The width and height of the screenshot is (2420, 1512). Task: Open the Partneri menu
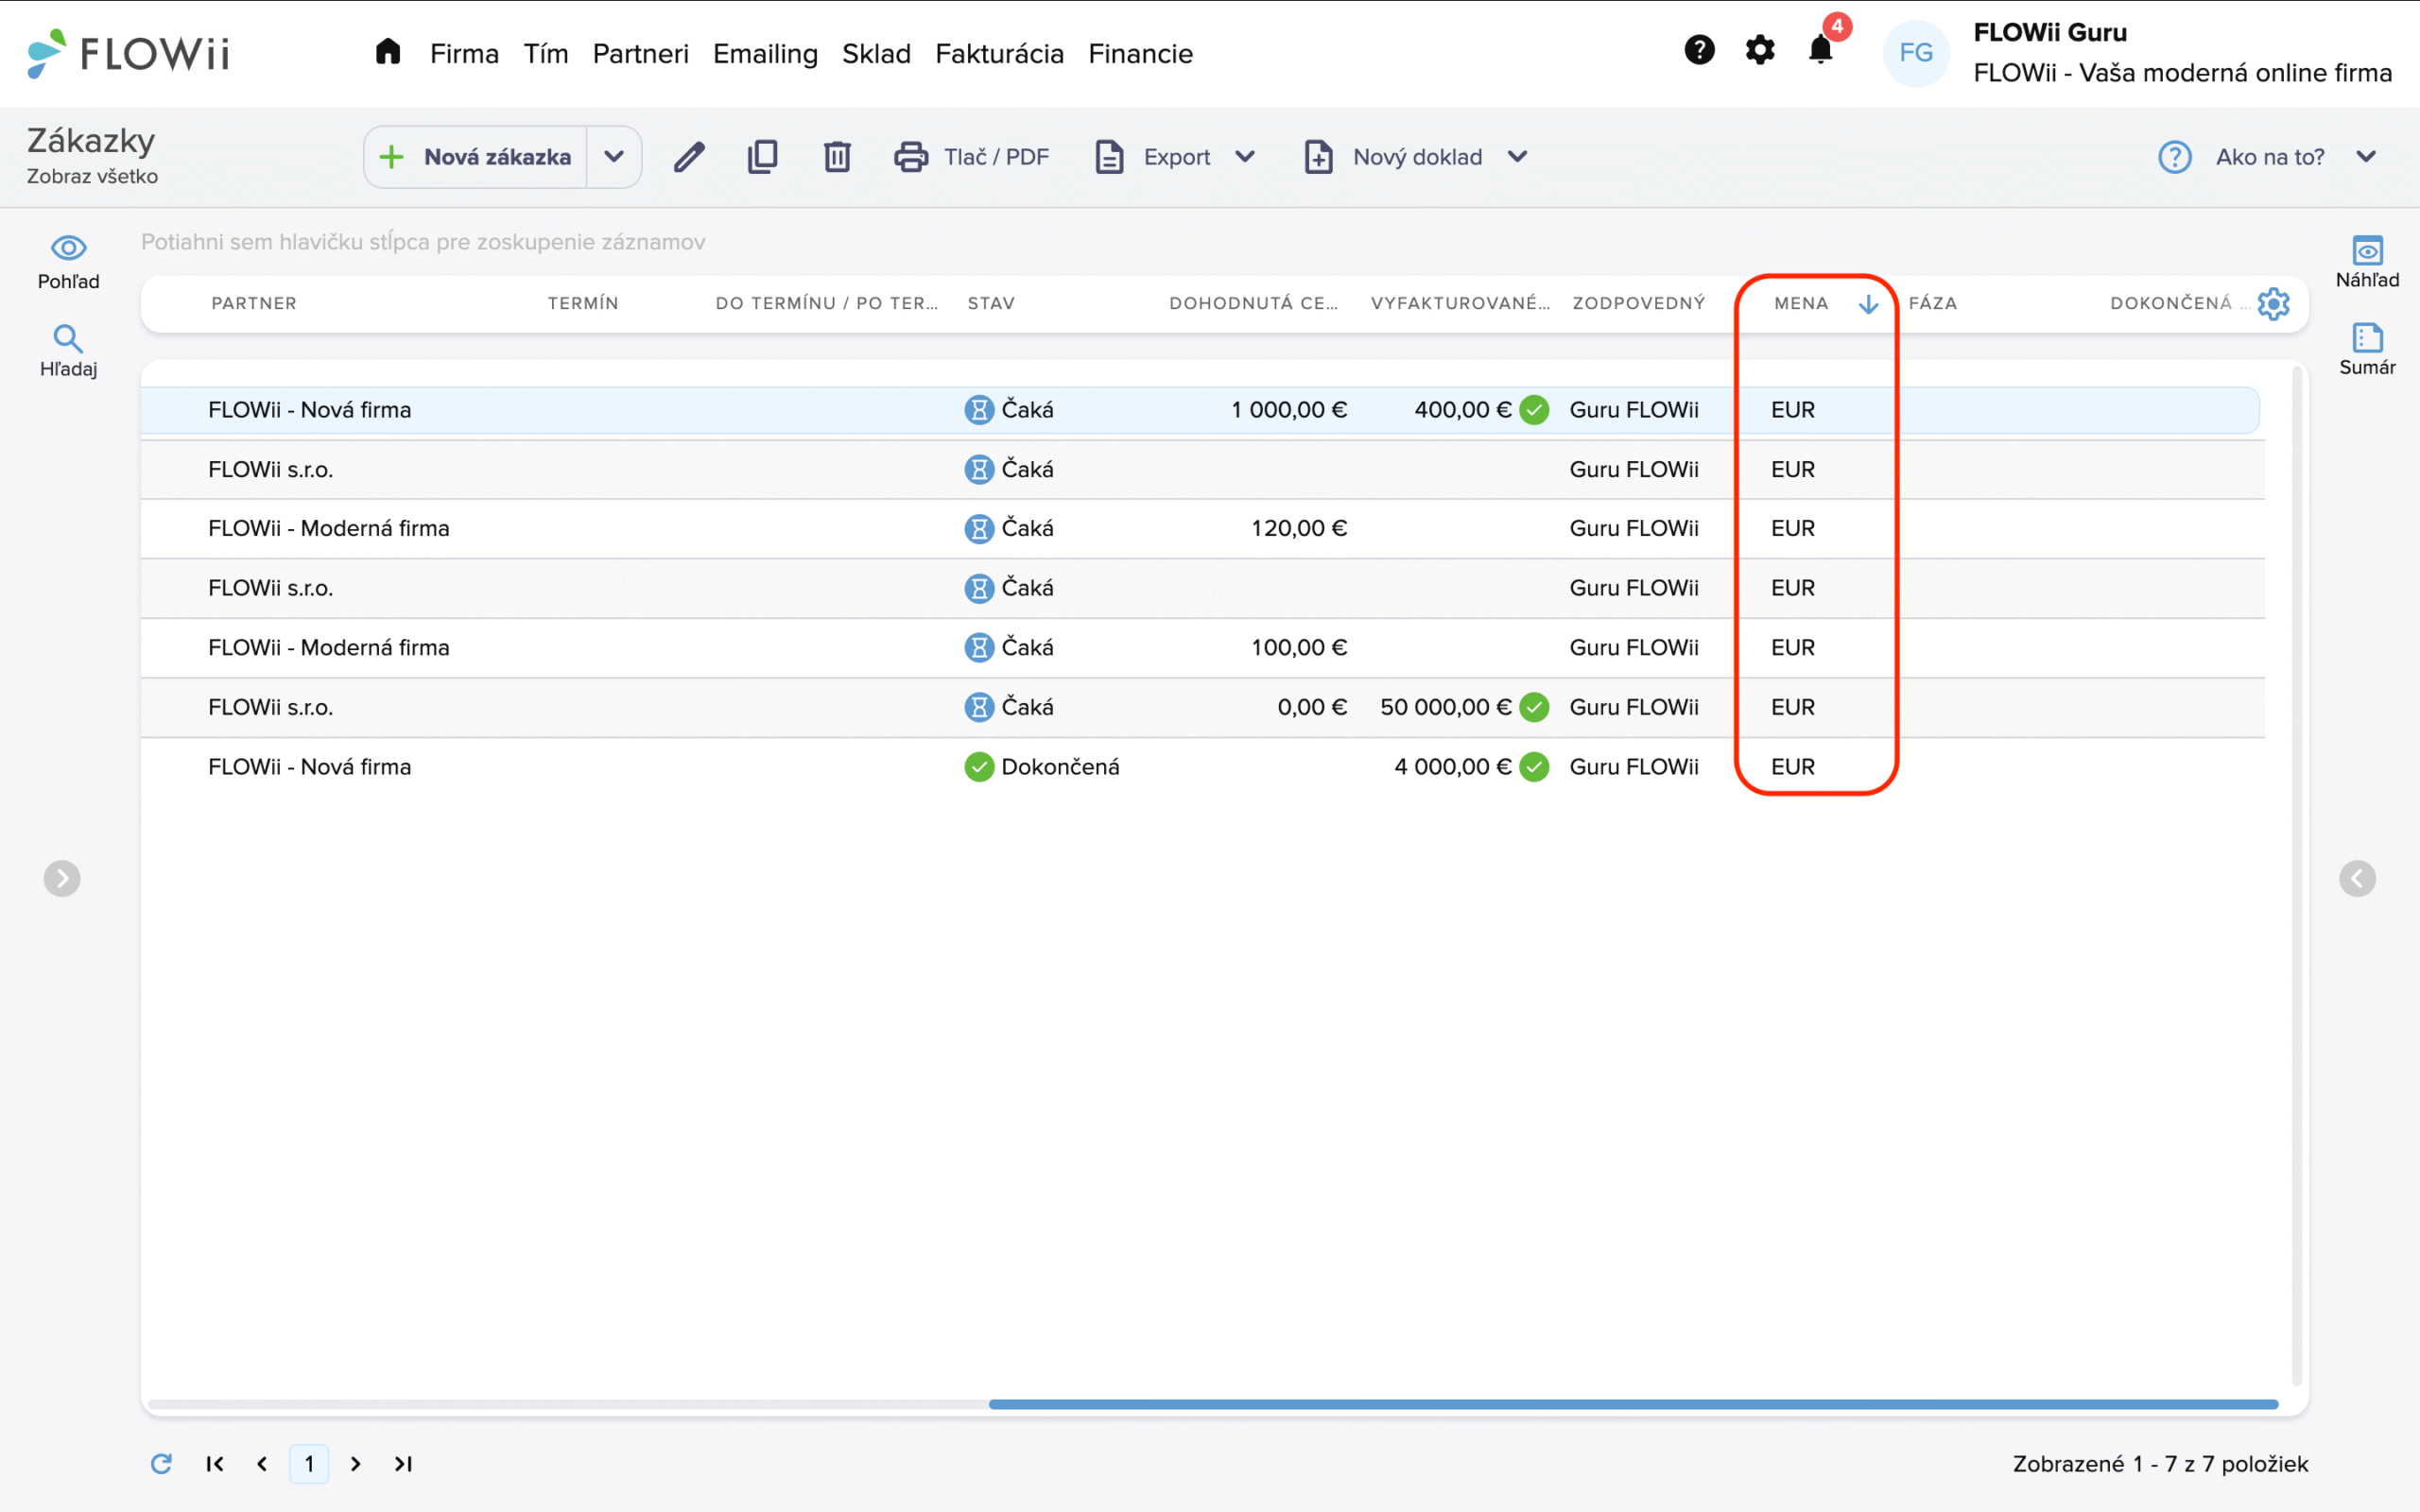(640, 53)
